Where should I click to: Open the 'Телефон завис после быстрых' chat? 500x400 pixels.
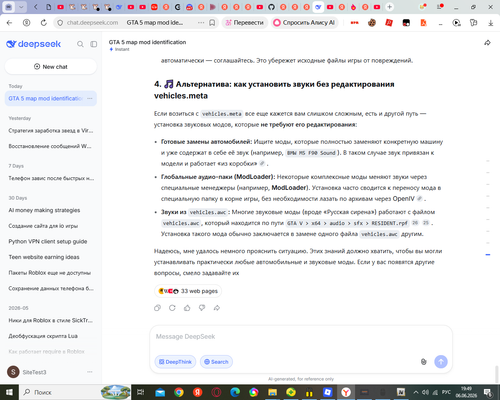pos(51,178)
